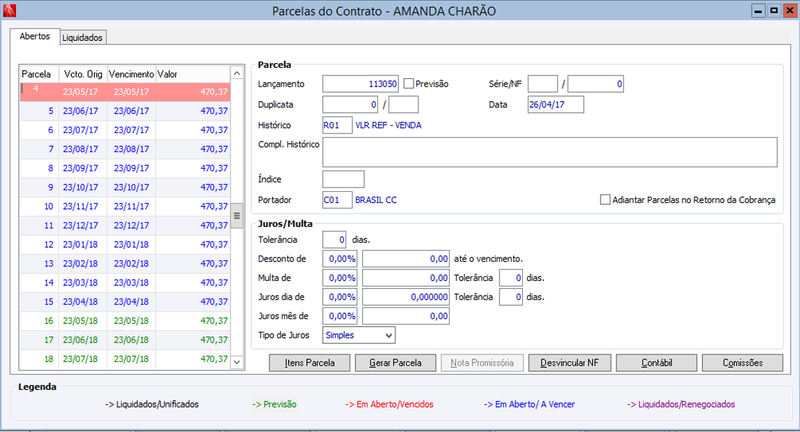Click the Multa de tolerance days field
Viewport: 800px width, 432px height.
click(x=511, y=278)
